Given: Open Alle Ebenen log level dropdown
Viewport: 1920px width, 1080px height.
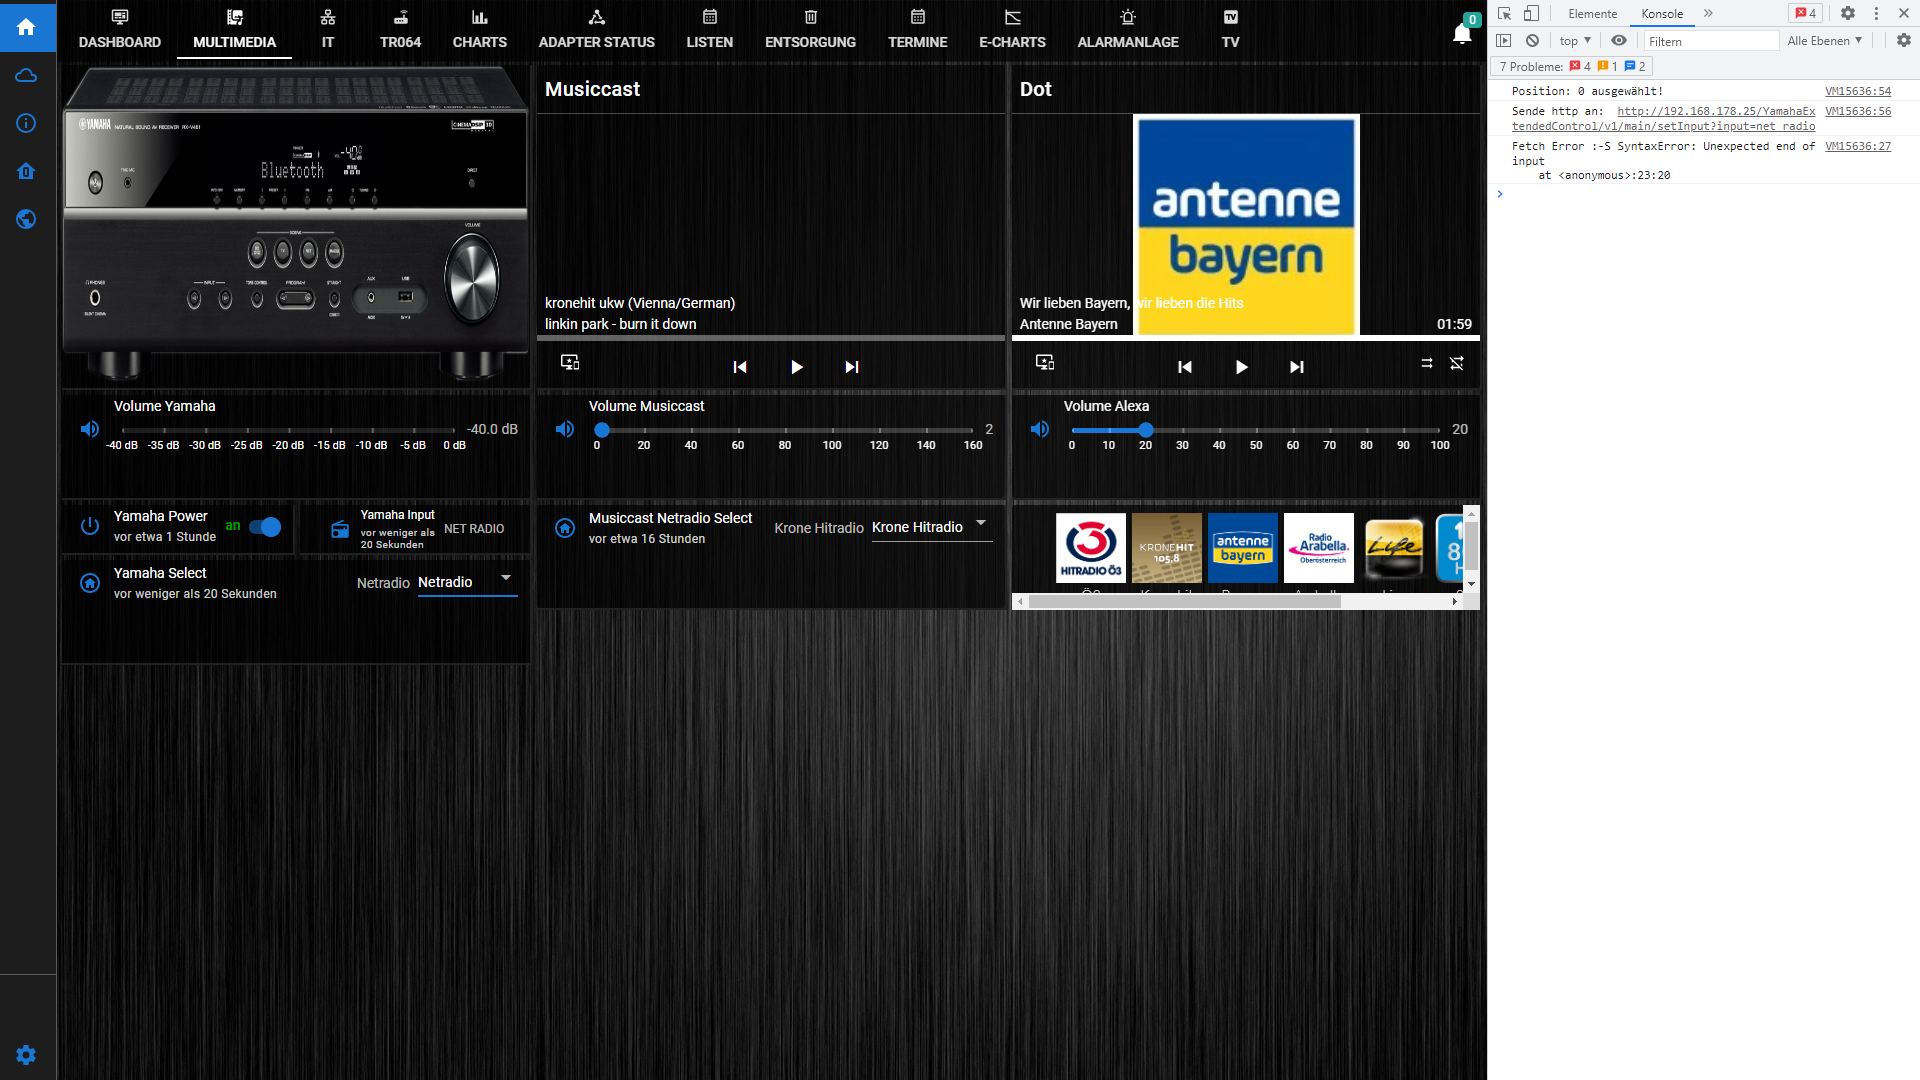Looking at the screenshot, I should pos(1825,41).
